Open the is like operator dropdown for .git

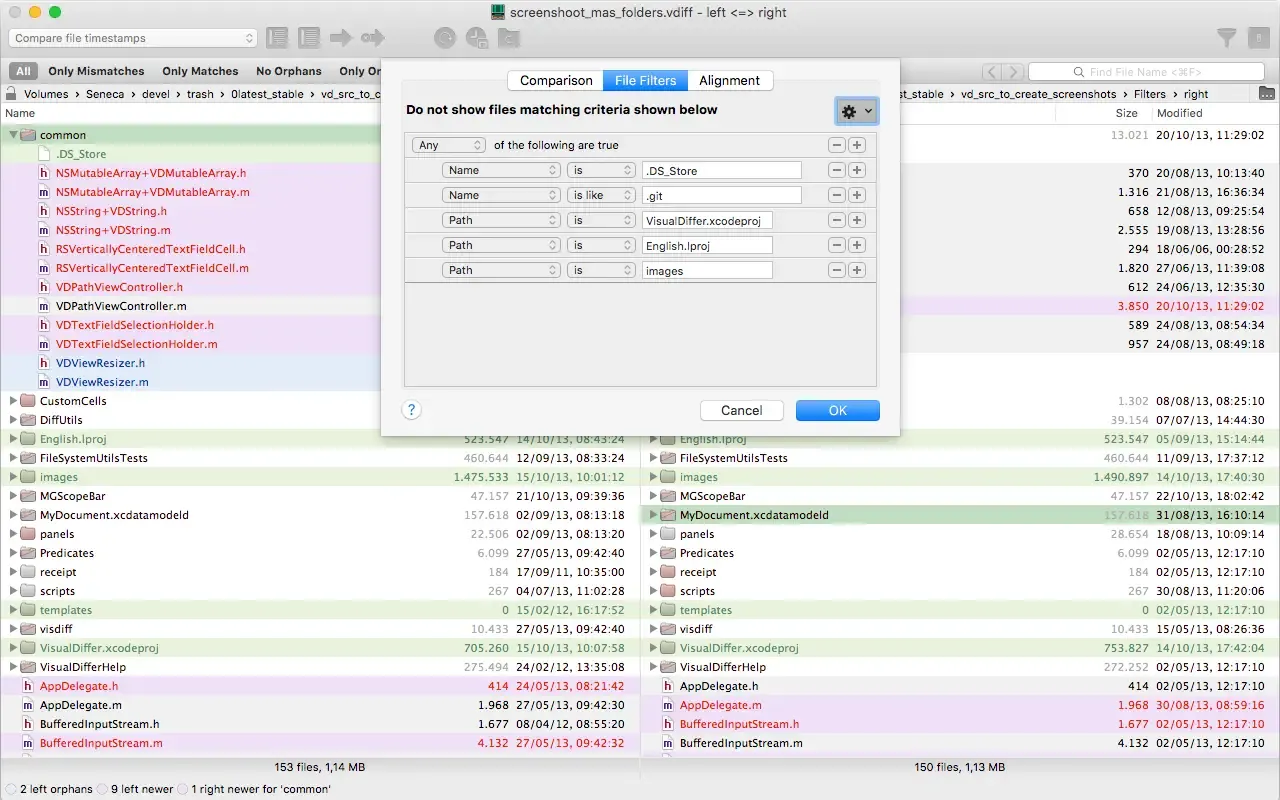601,194
